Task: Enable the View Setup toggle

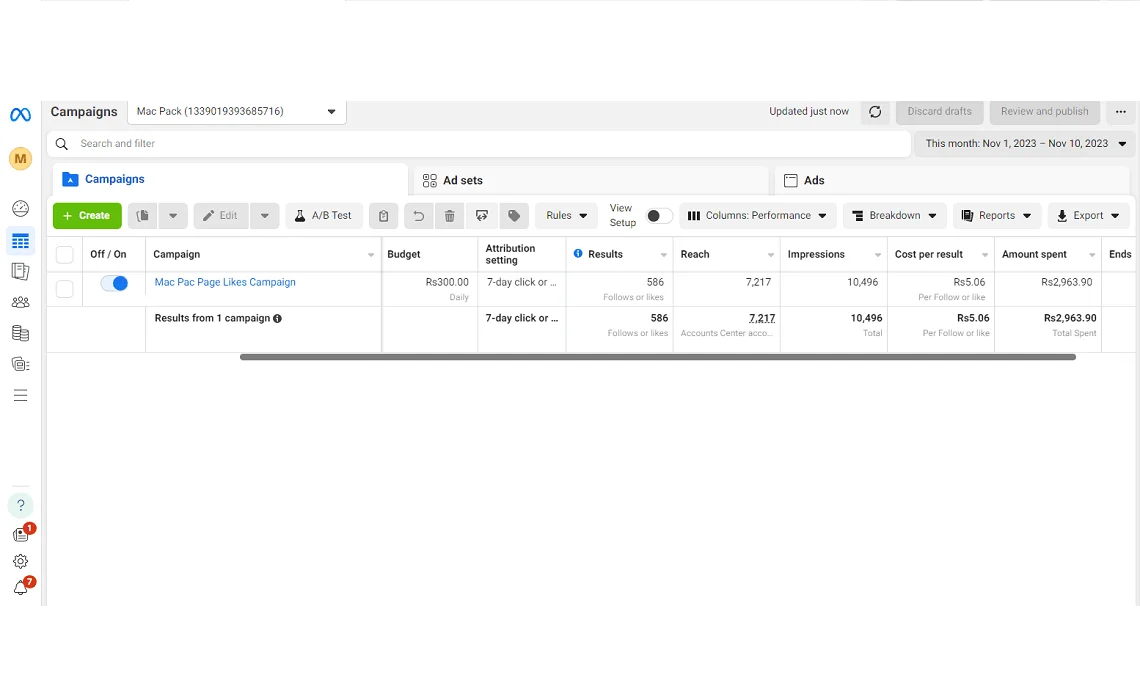Action: pyautogui.click(x=658, y=216)
